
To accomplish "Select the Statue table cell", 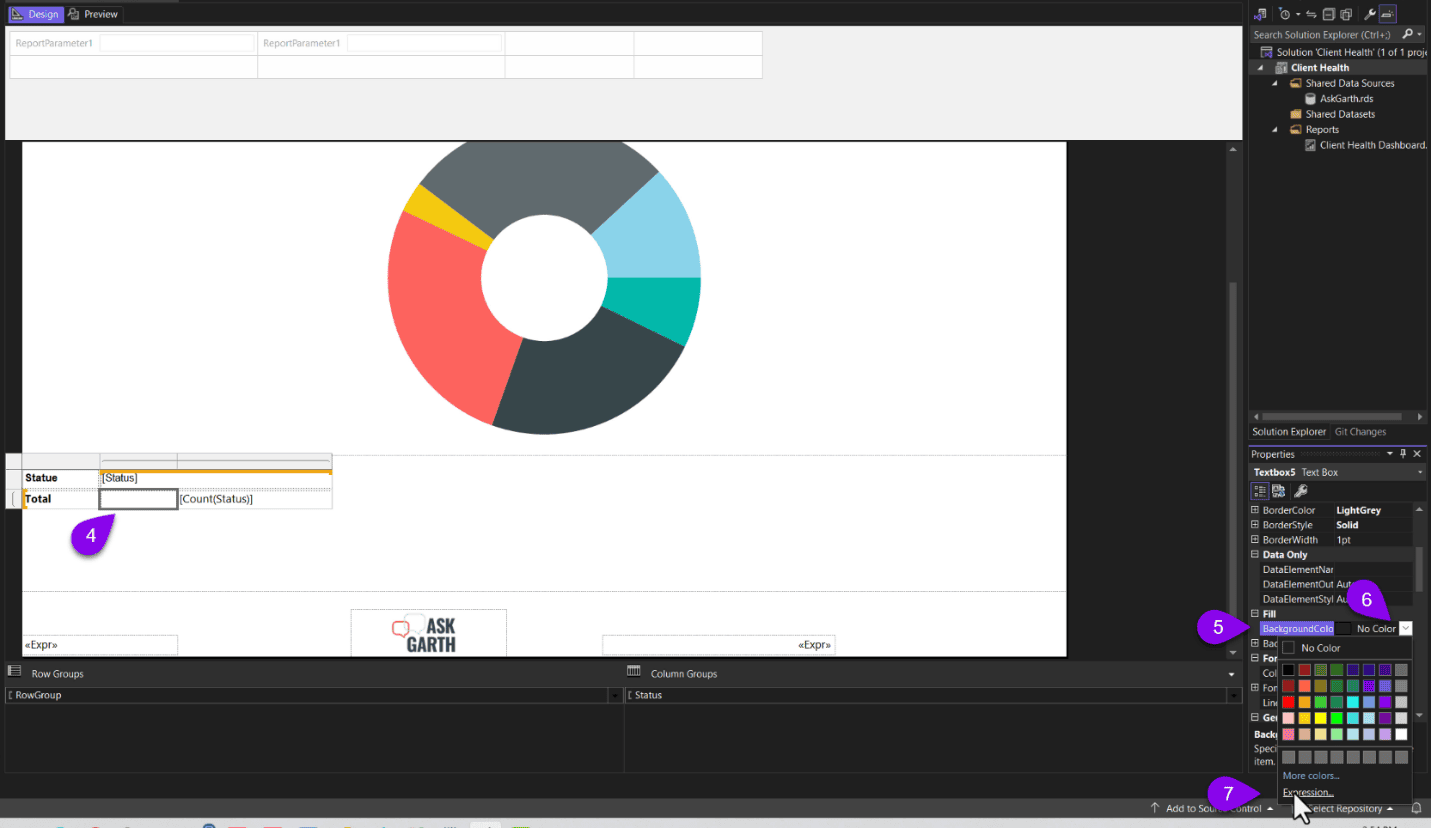I will [61, 478].
